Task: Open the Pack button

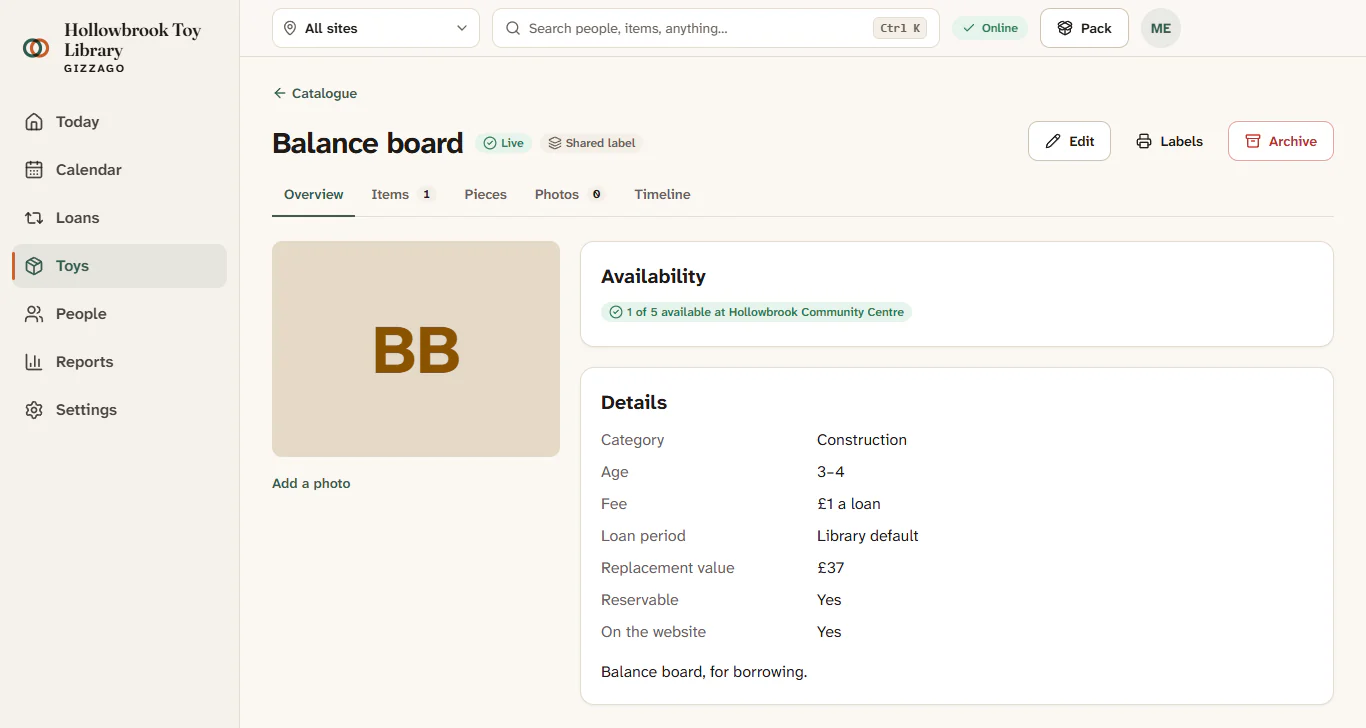Action: 1084,28
